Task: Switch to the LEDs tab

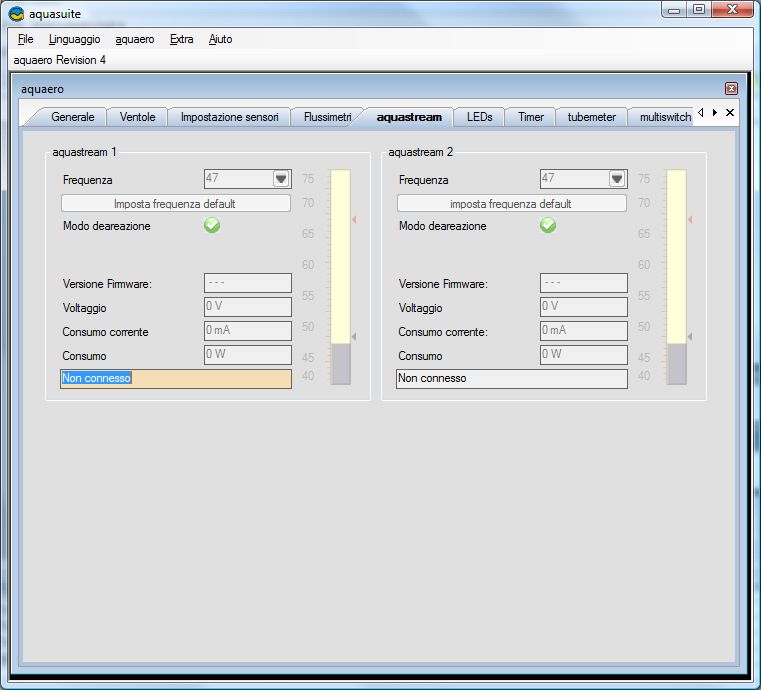Action: pyautogui.click(x=480, y=117)
